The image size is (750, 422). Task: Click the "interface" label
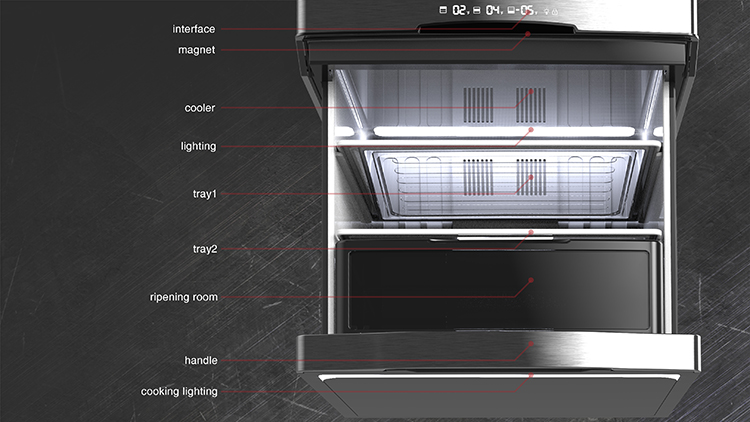coord(193,29)
